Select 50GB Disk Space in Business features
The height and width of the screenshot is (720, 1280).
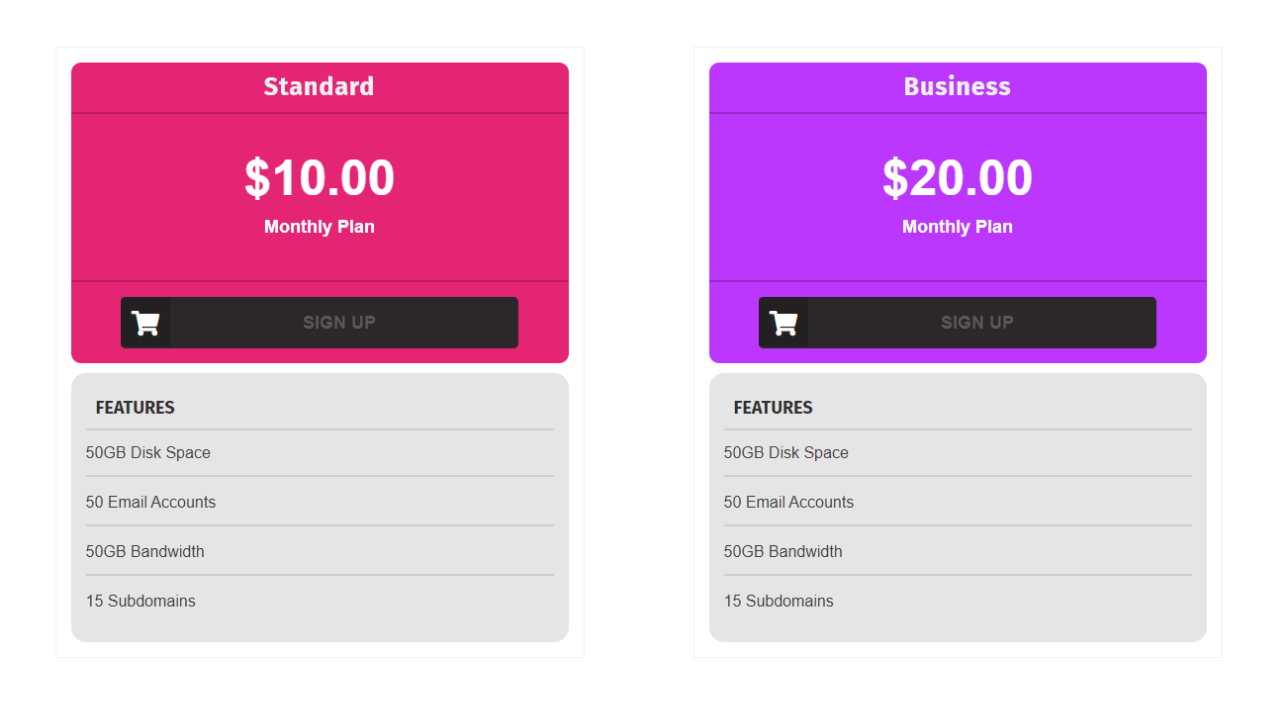coord(786,453)
